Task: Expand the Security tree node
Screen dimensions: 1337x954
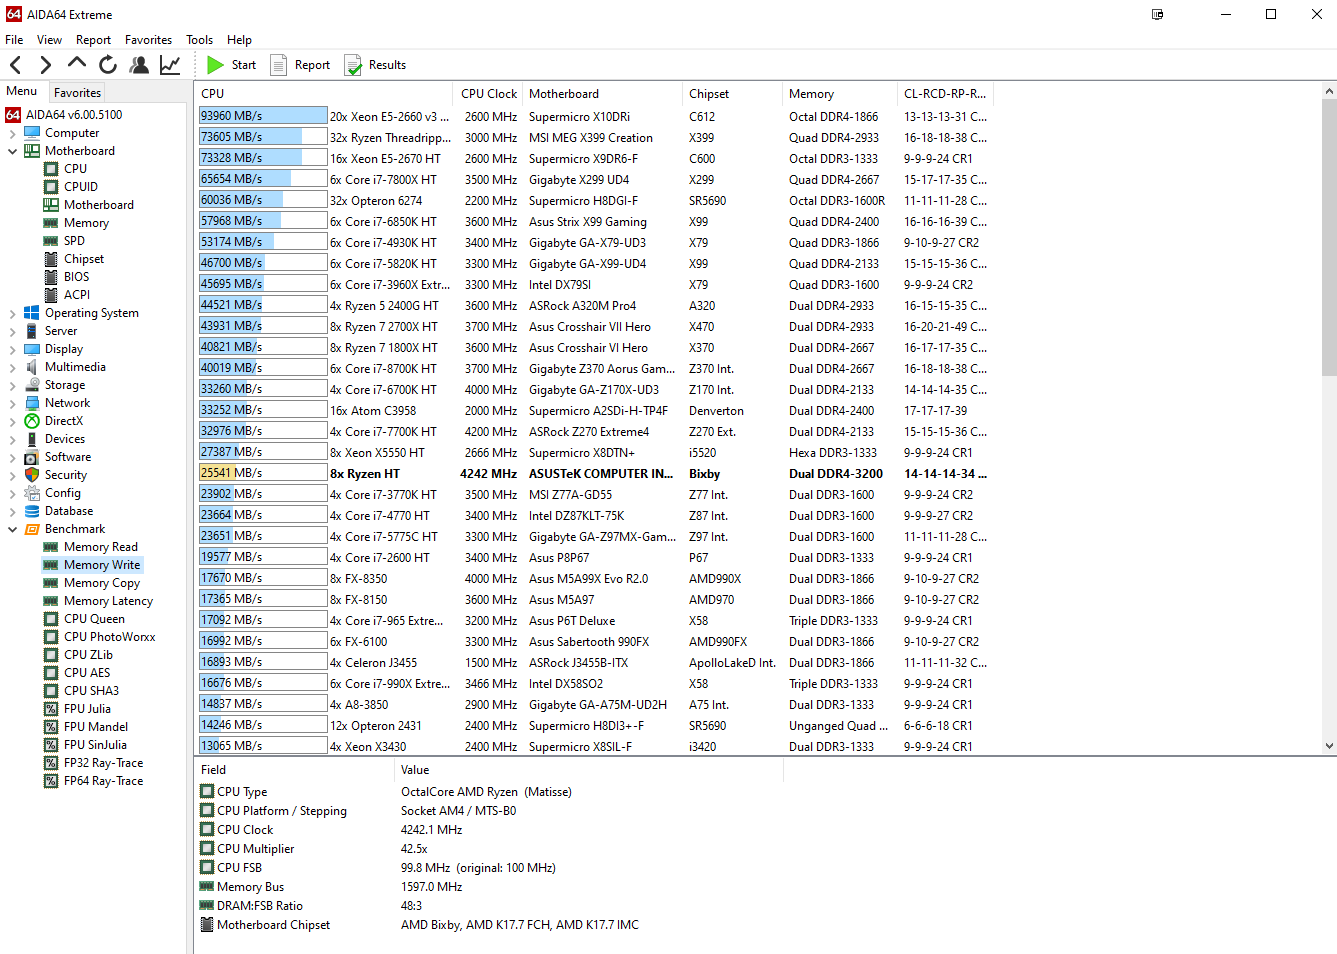Action: (12, 475)
